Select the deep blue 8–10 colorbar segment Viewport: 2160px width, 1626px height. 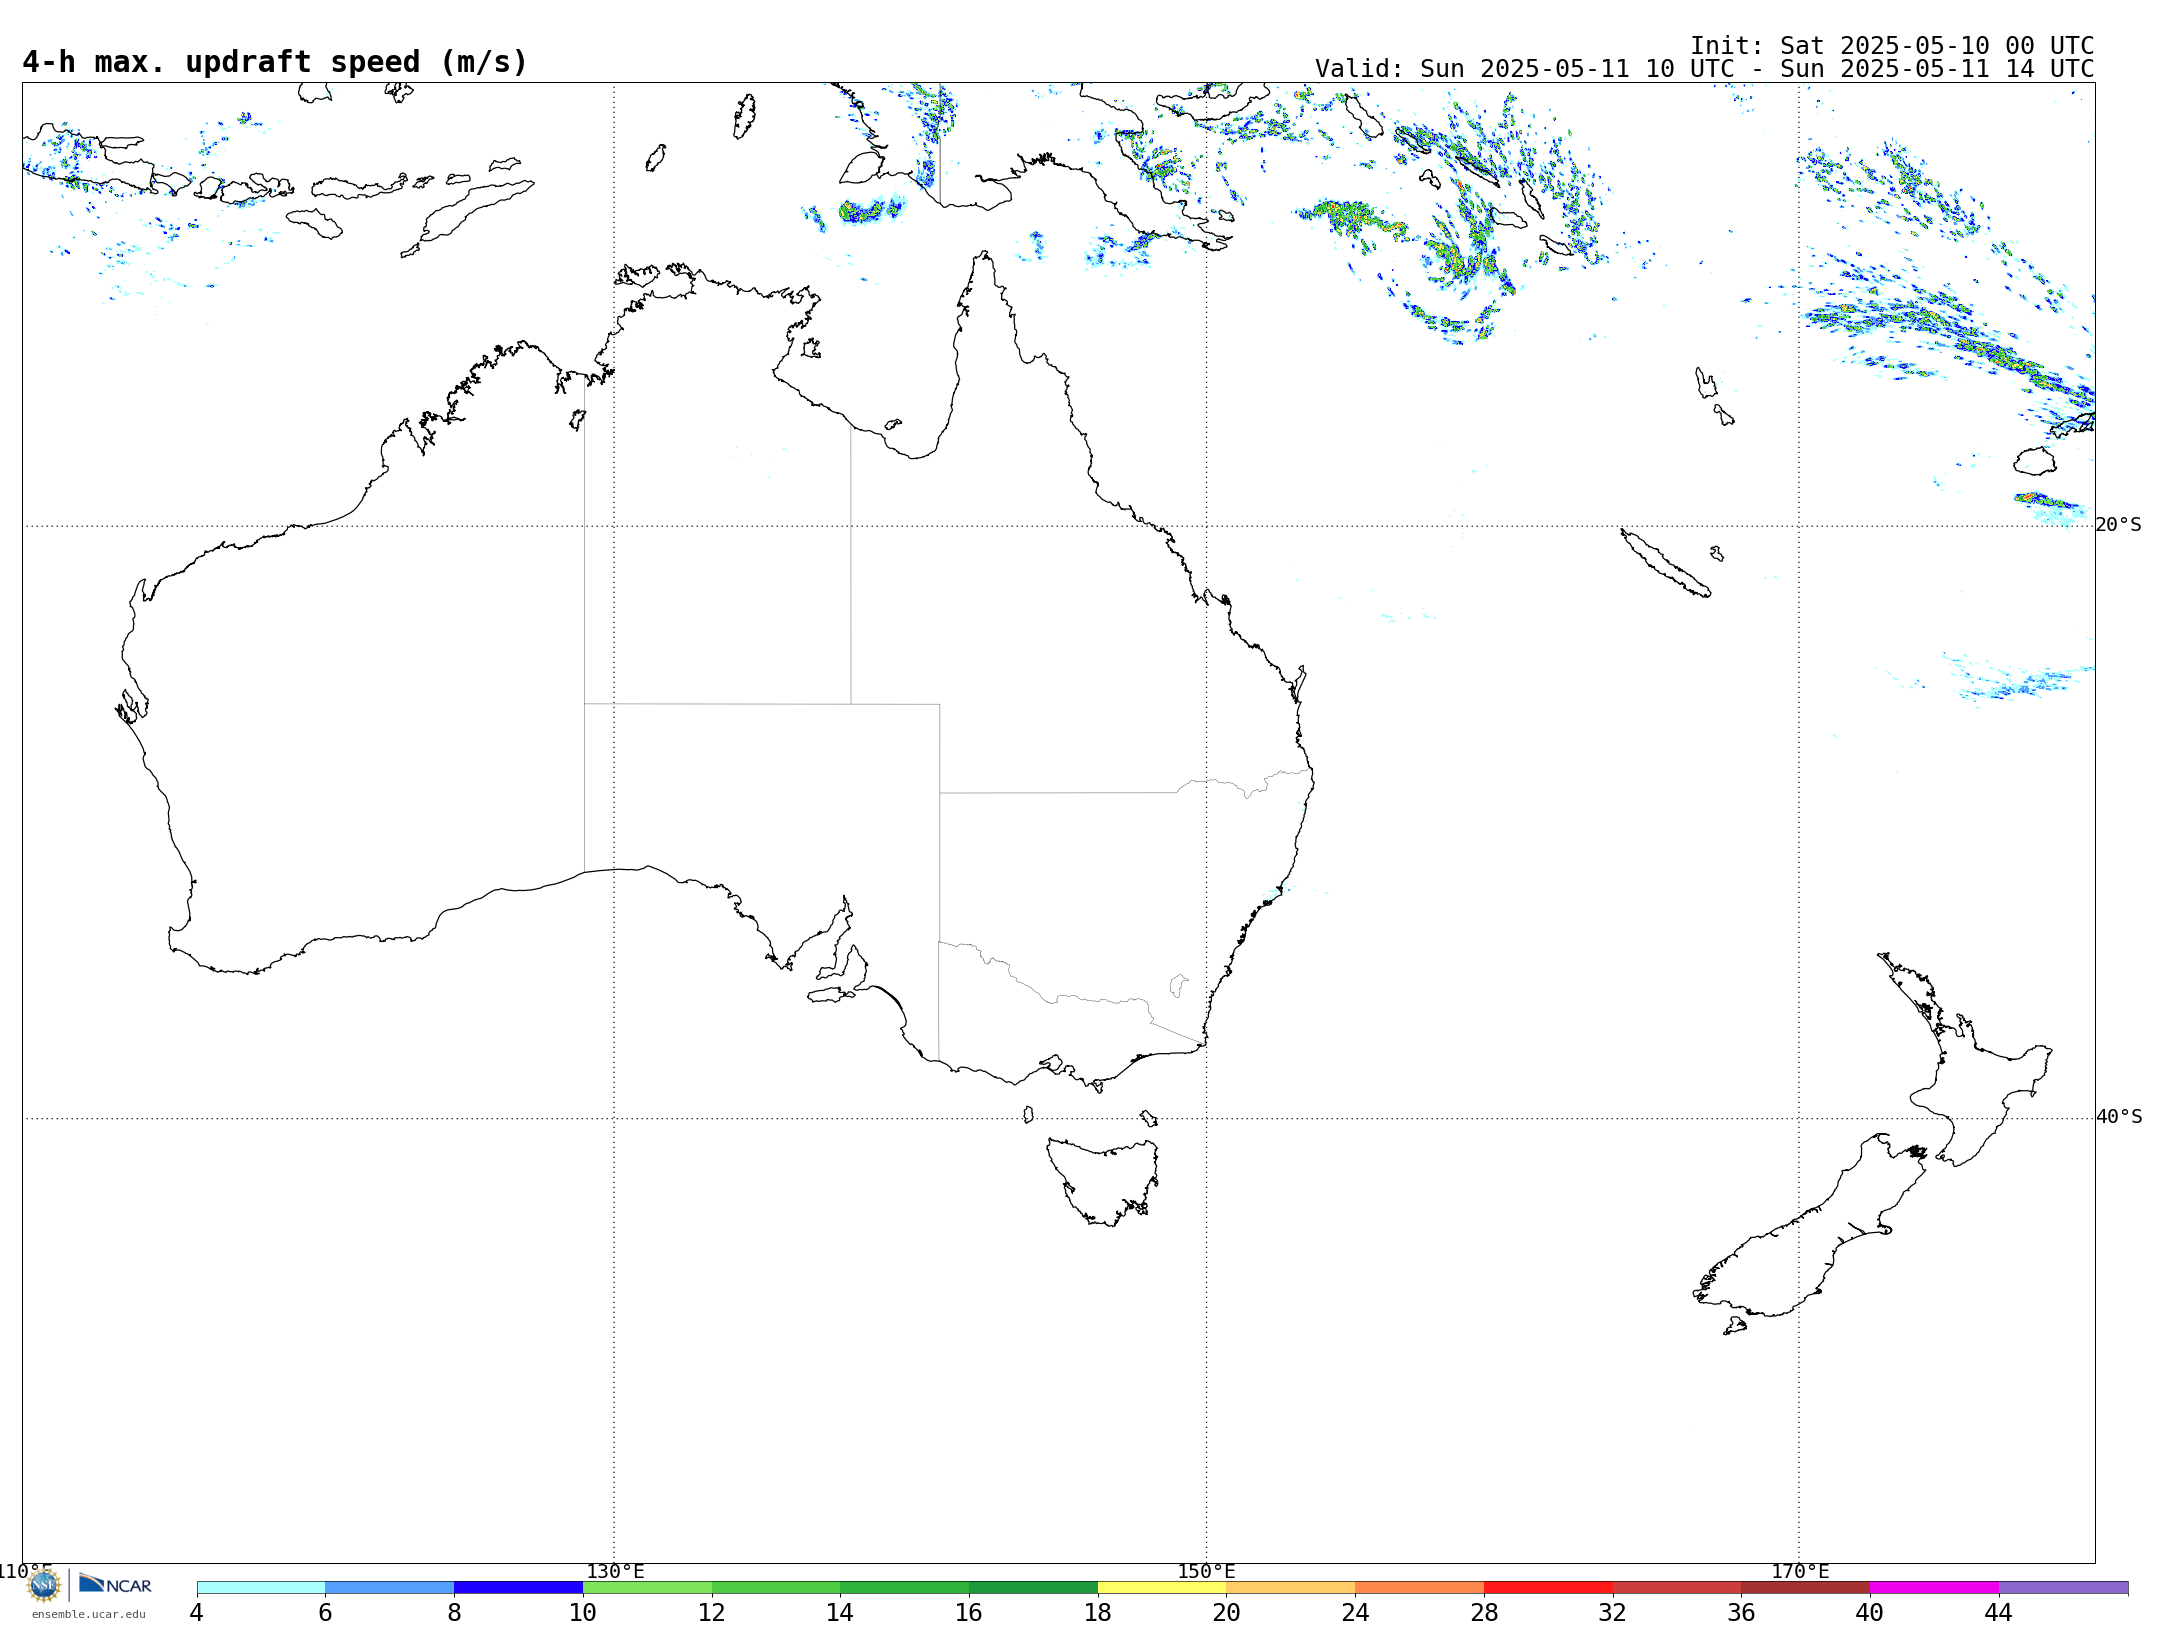(x=518, y=1587)
